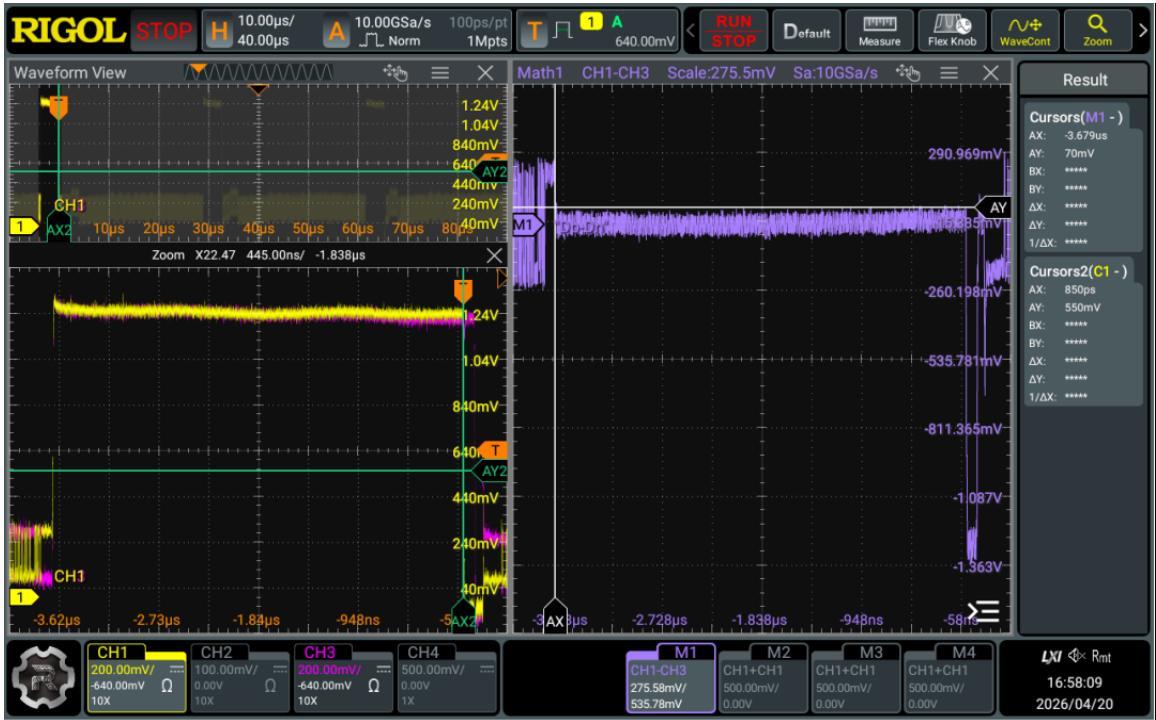Open the list icon at Math1 bottom right
Screen dimensions: 1156x720
pos(984,611)
